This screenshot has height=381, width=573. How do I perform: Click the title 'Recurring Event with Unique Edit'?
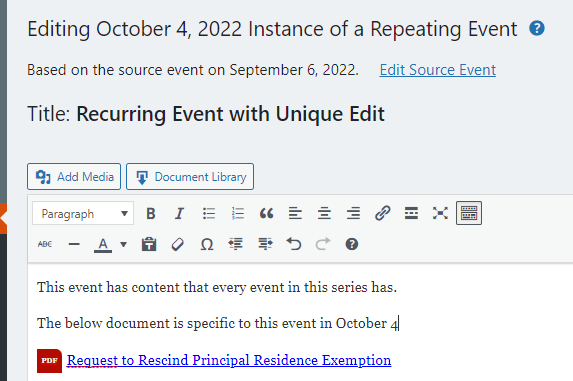point(230,114)
